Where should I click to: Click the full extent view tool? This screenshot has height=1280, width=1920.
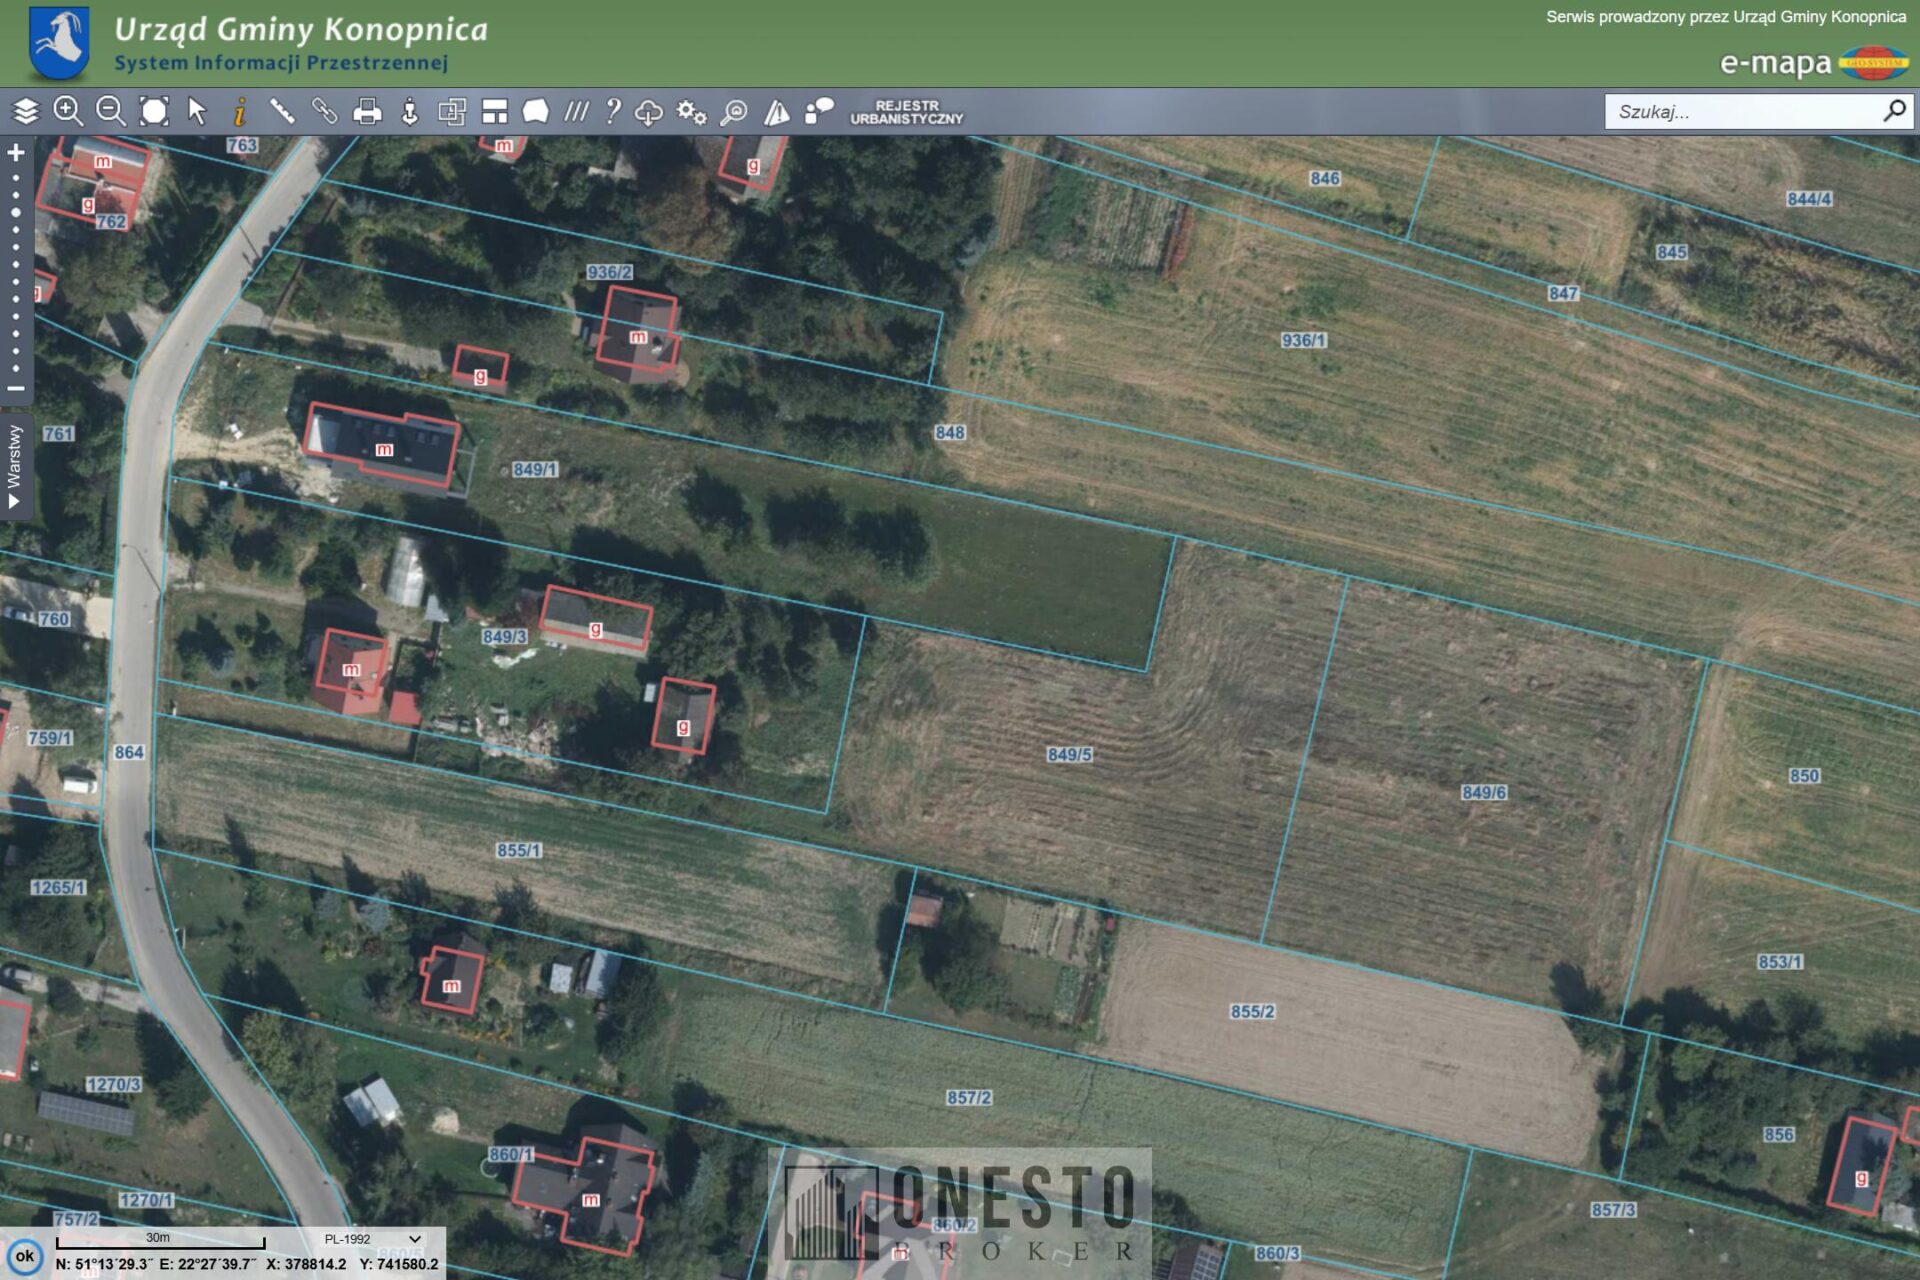coord(154,111)
